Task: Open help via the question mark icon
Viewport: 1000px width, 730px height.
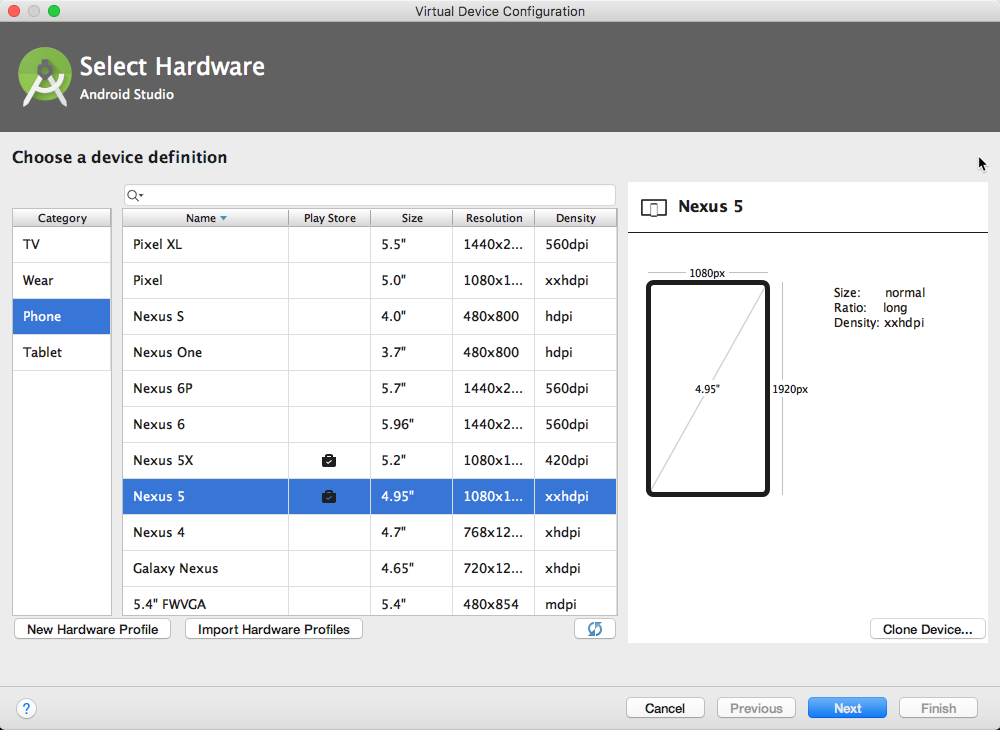Action: point(26,708)
